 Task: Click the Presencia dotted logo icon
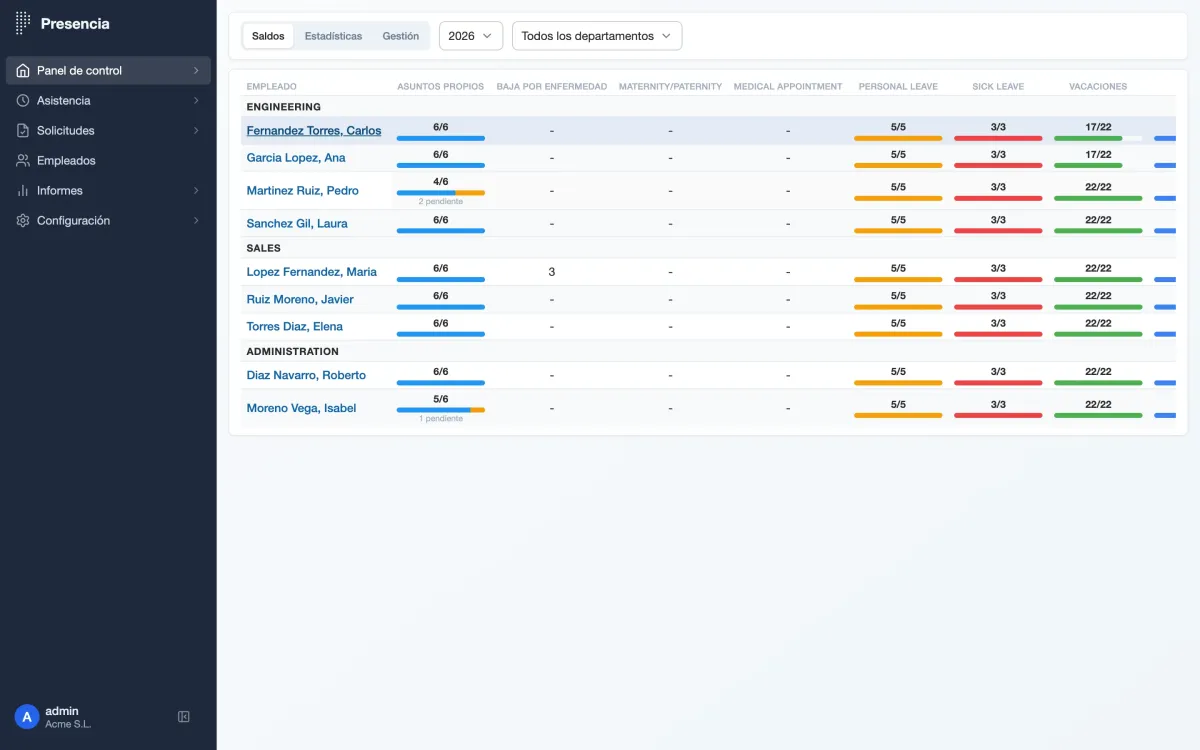pos(23,24)
